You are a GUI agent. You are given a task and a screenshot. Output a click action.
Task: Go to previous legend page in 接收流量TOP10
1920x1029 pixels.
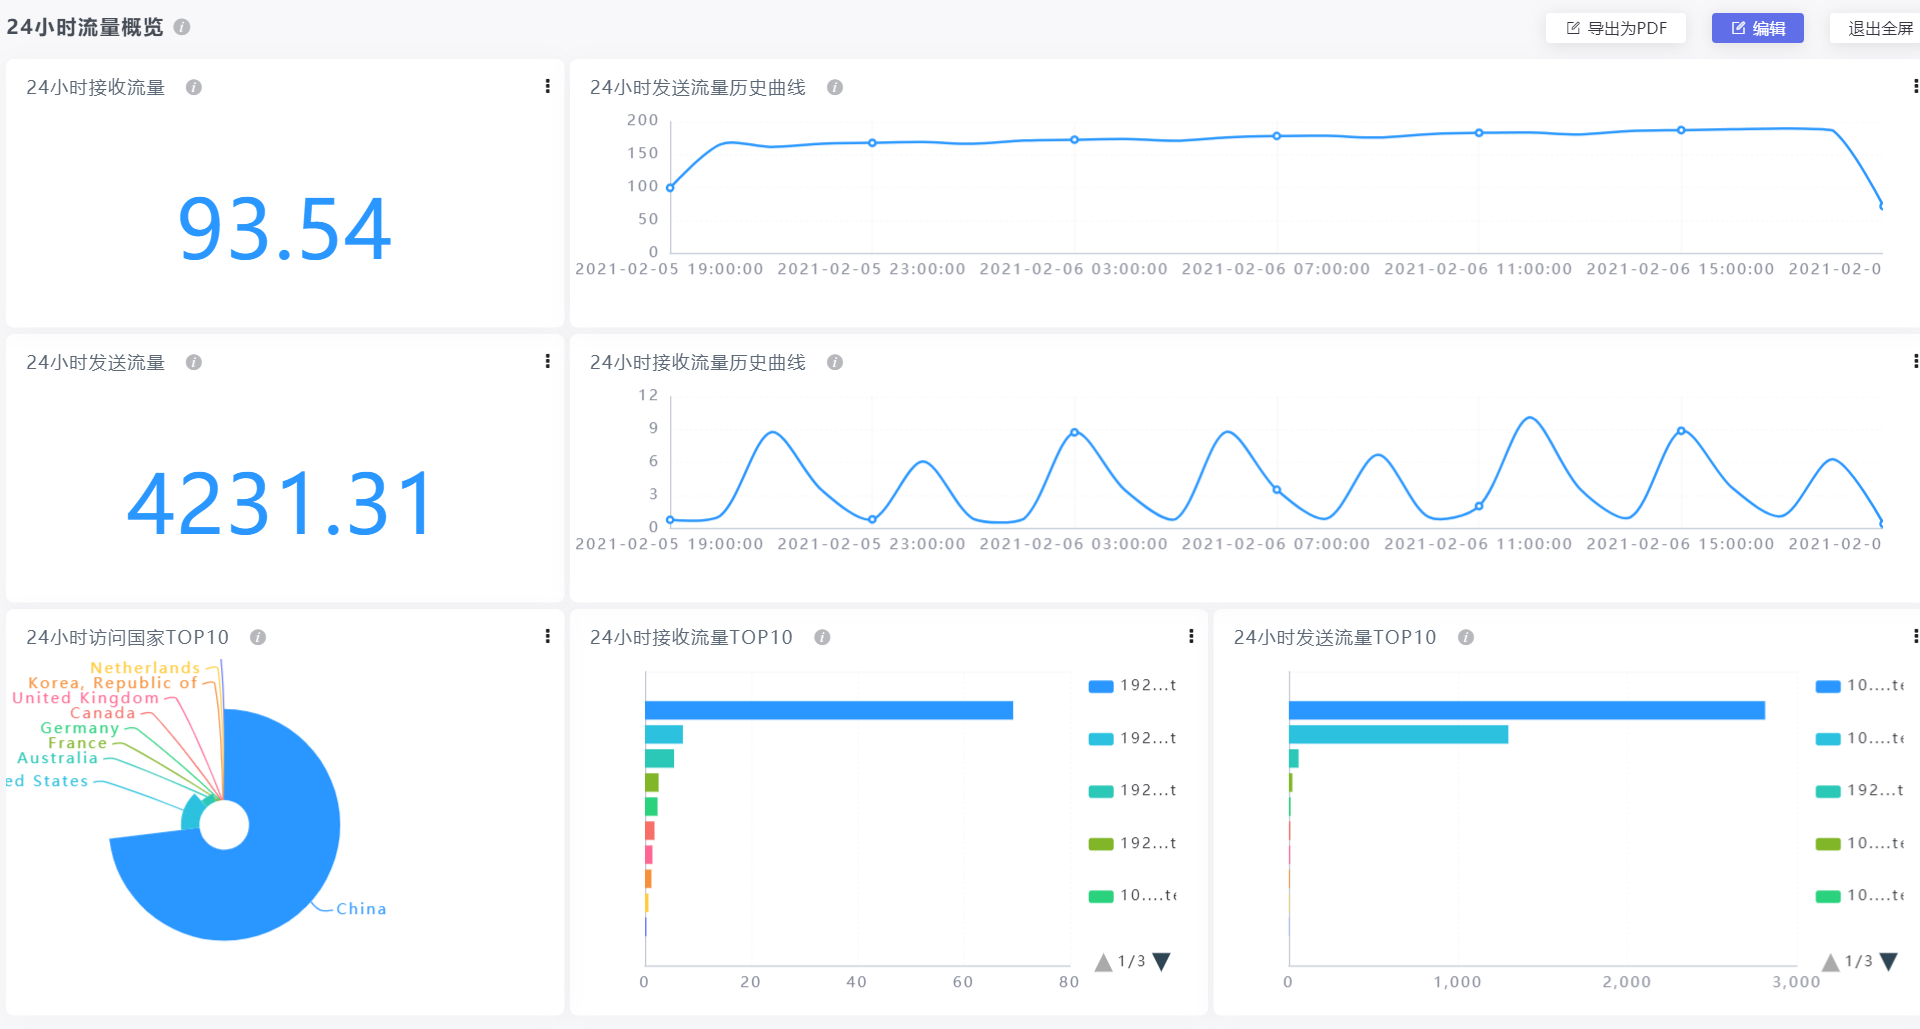(1104, 962)
